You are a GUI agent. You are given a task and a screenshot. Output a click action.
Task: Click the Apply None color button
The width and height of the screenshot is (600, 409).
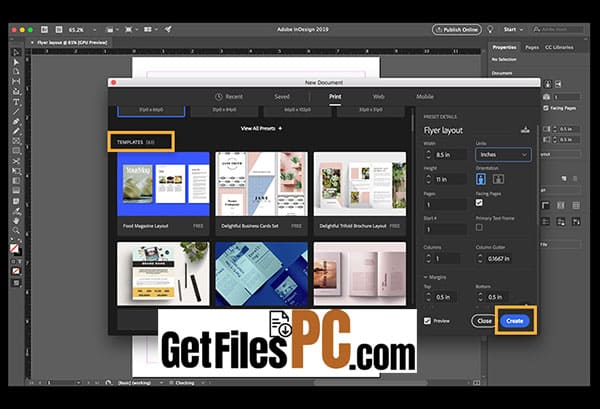pos(16,271)
